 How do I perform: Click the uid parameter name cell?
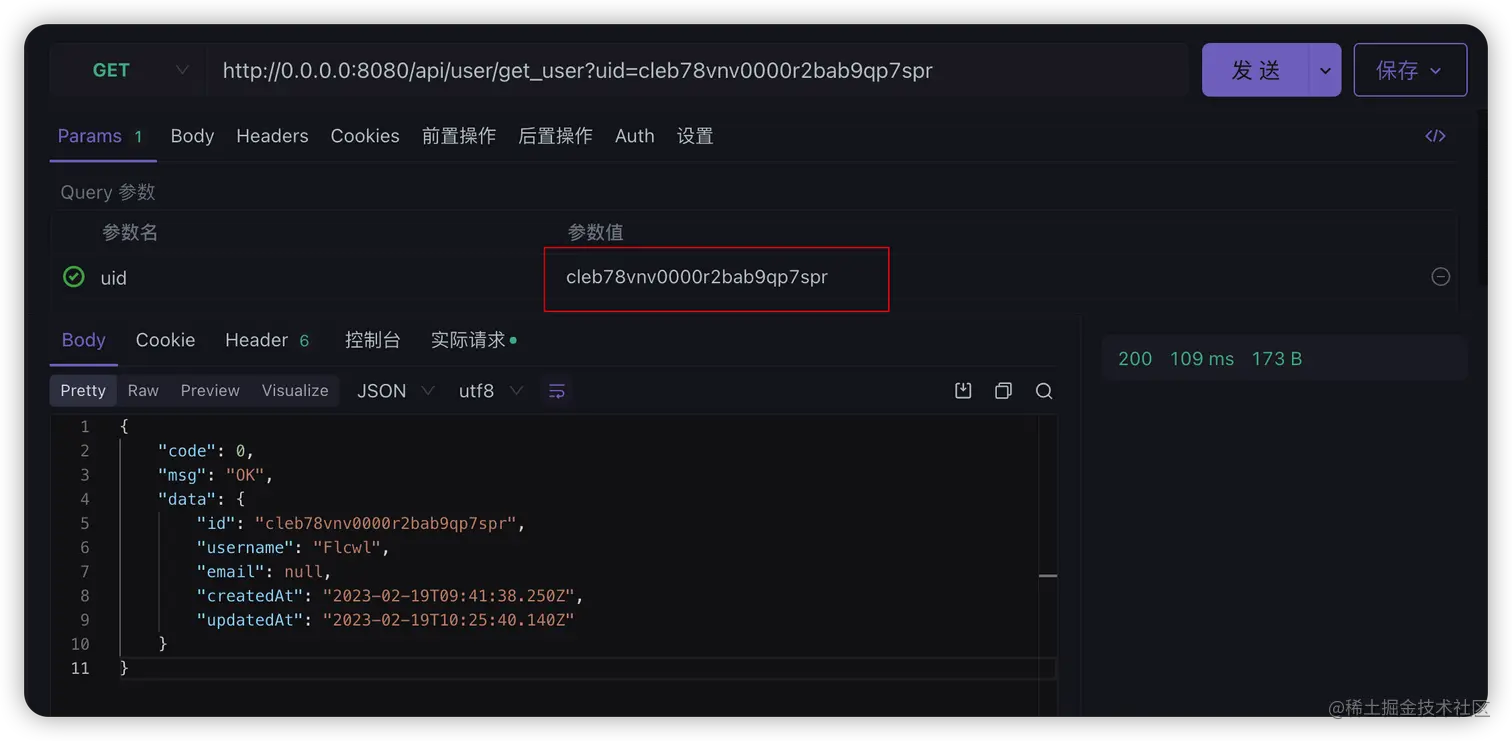pyautogui.click(x=114, y=278)
